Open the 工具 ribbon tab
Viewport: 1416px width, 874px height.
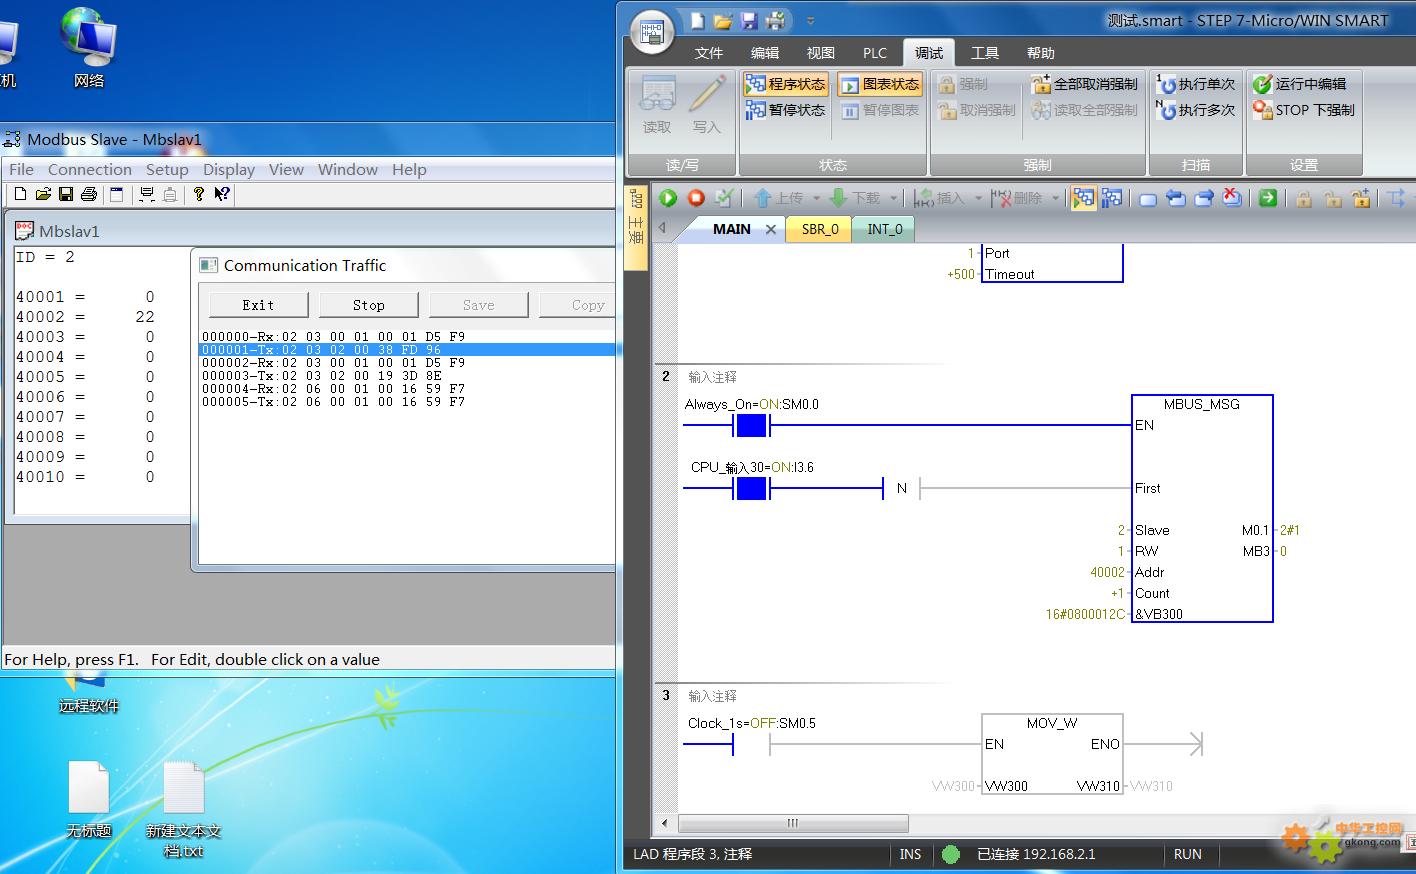(985, 53)
